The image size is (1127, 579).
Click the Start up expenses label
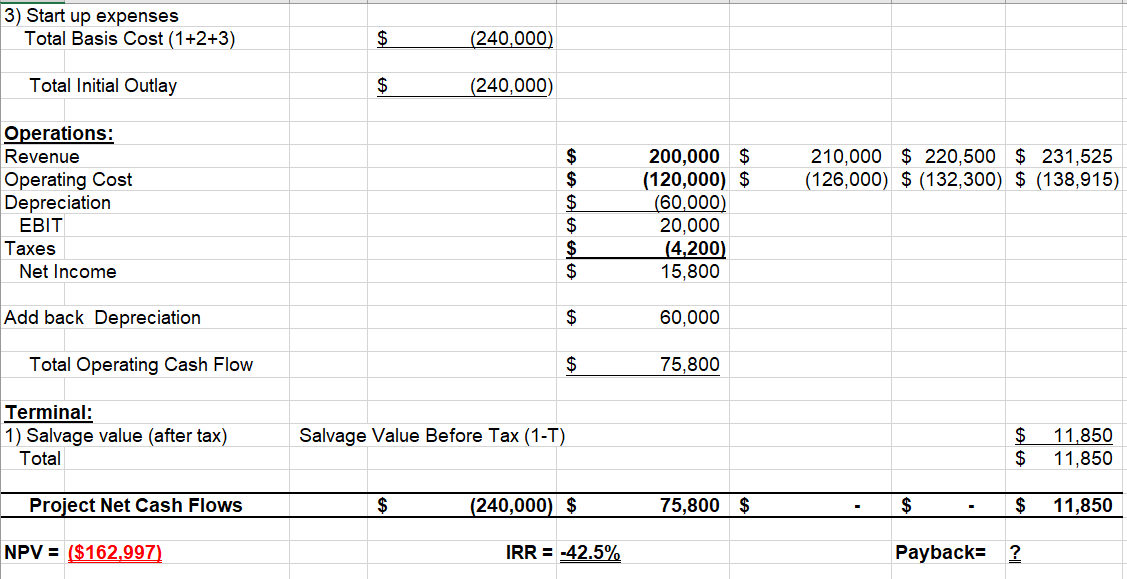click(90, 16)
